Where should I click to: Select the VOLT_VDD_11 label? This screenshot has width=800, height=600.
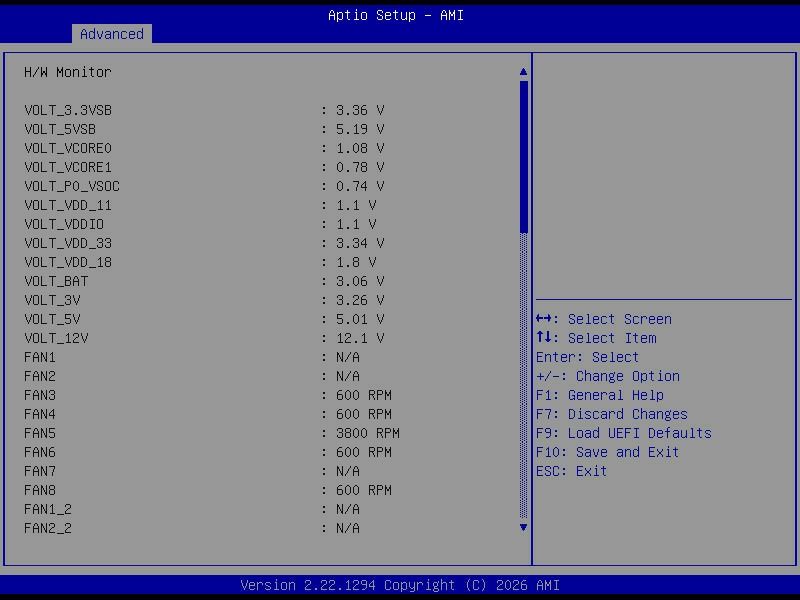click(68, 205)
